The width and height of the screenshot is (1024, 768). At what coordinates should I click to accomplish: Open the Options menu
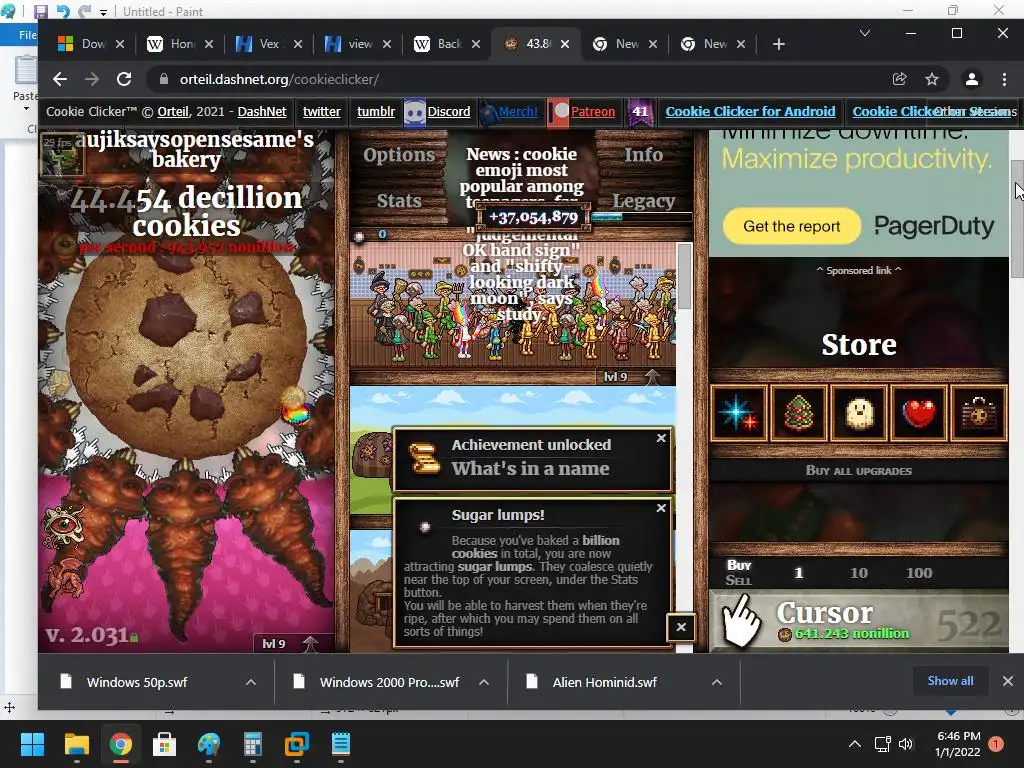pos(398,155)
